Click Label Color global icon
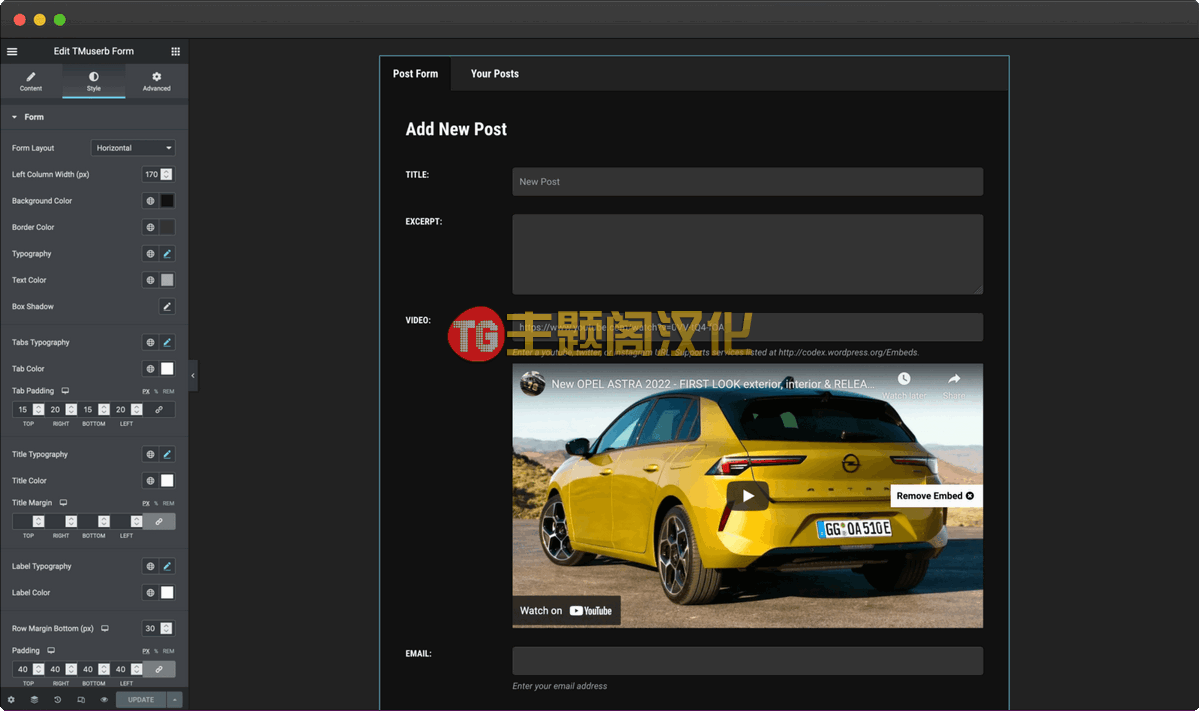Screen dimensions: 1200x711 (150, 593)
